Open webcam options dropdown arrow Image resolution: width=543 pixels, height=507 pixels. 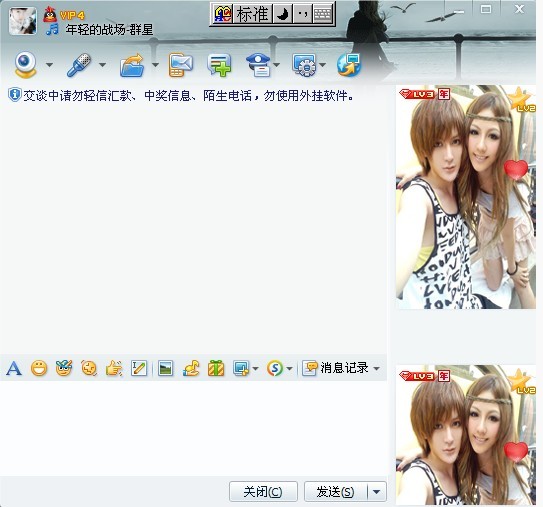49,65
